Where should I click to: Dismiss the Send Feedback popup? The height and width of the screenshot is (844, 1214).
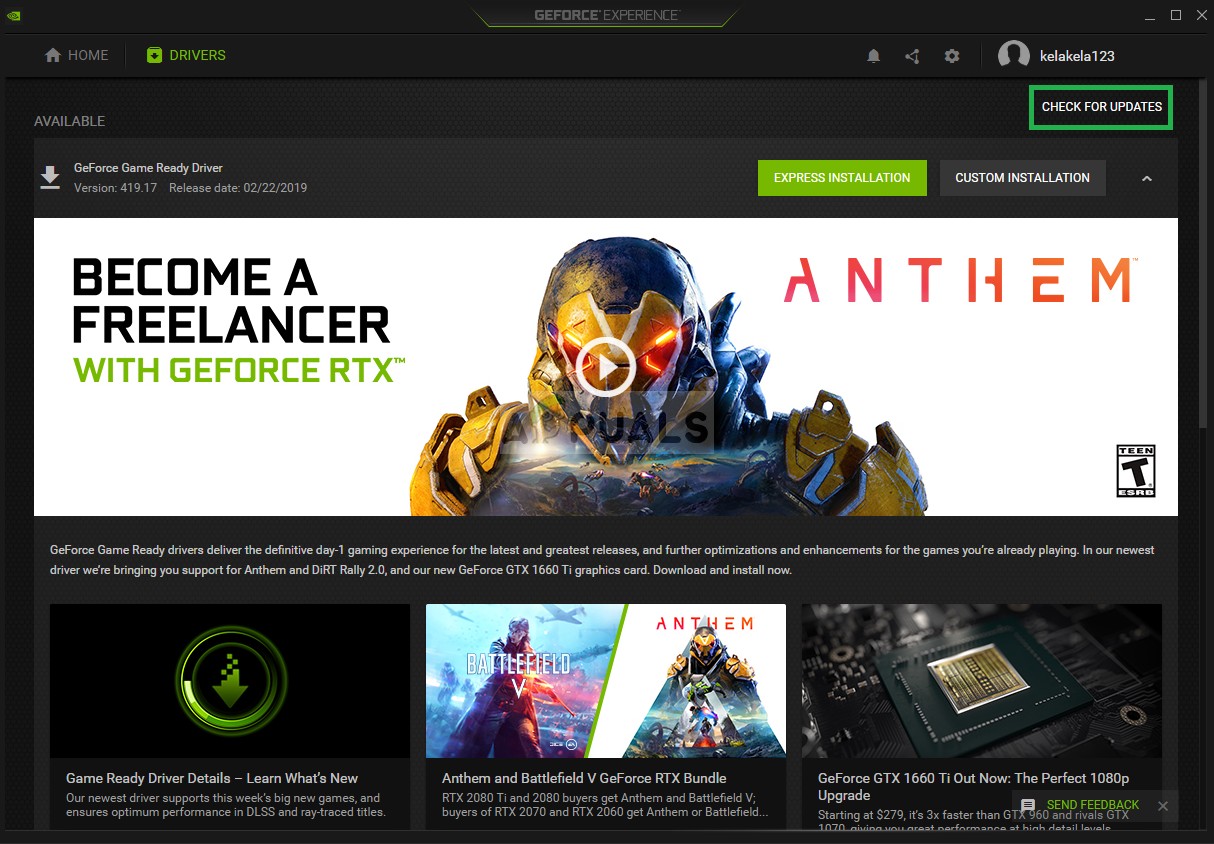(1163, 805)
